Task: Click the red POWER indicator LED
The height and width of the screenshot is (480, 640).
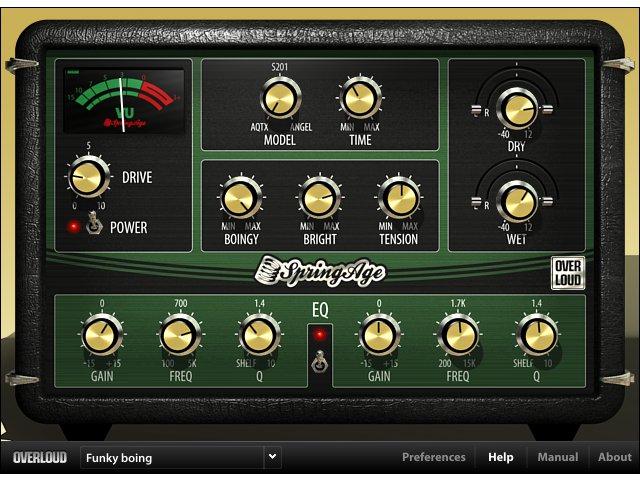Action: click(74, 227)
